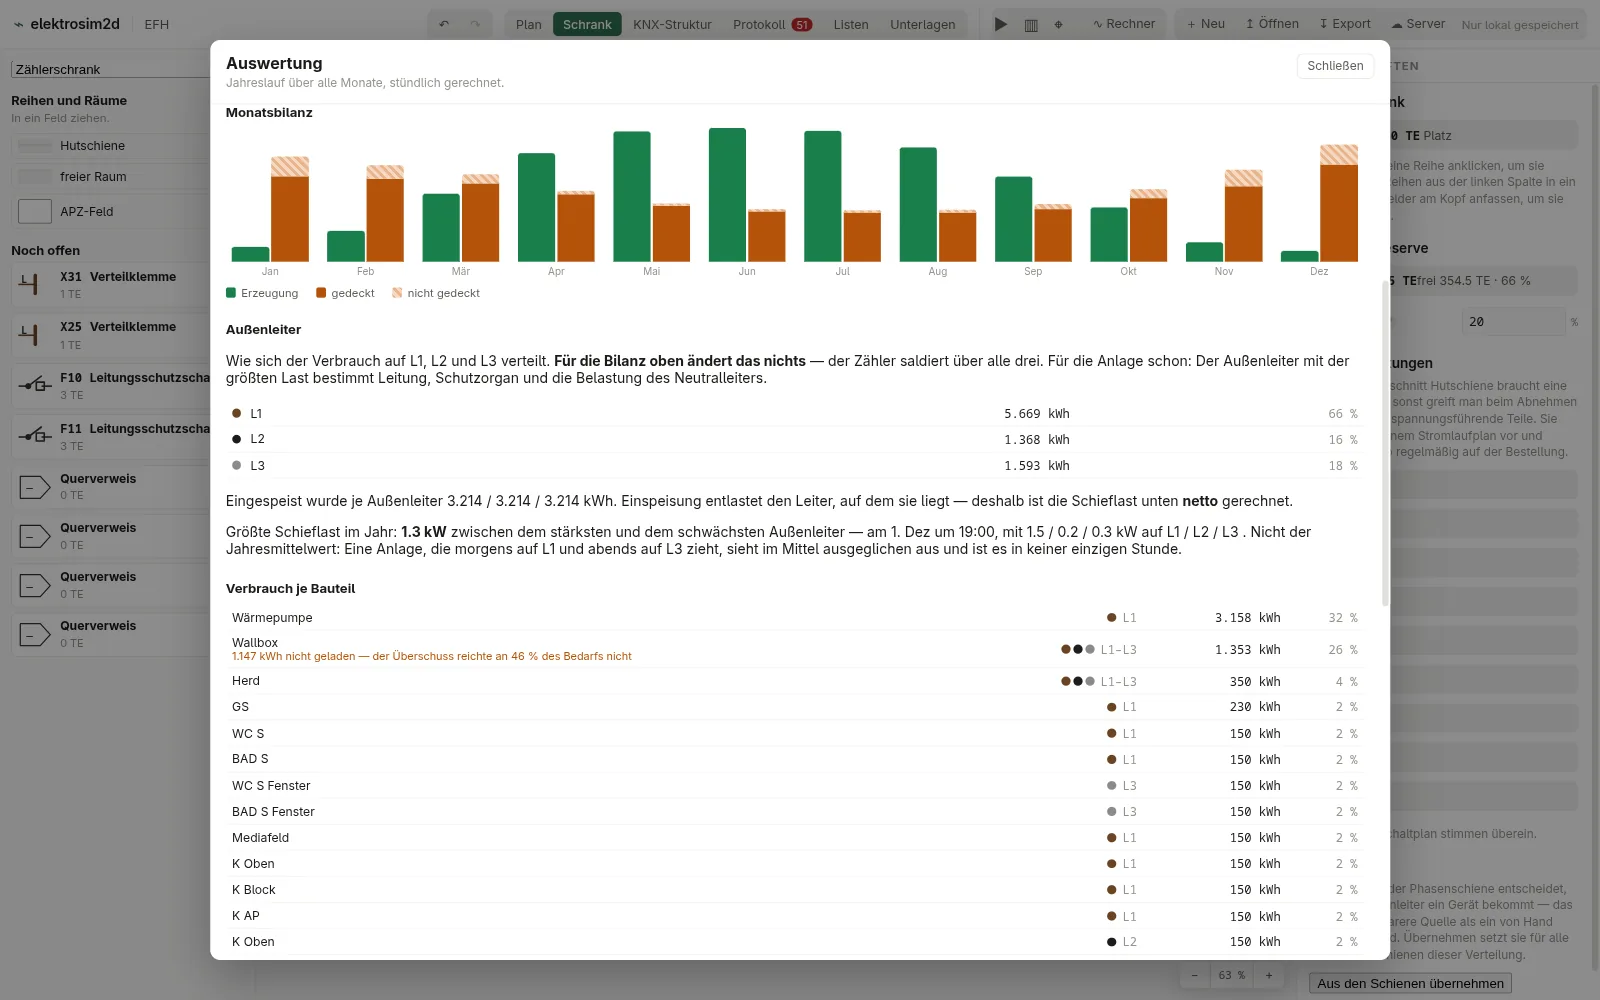Click the undo arrow icon
The width and height of the screenshot is (1600, 1000).
coord(444,24)
